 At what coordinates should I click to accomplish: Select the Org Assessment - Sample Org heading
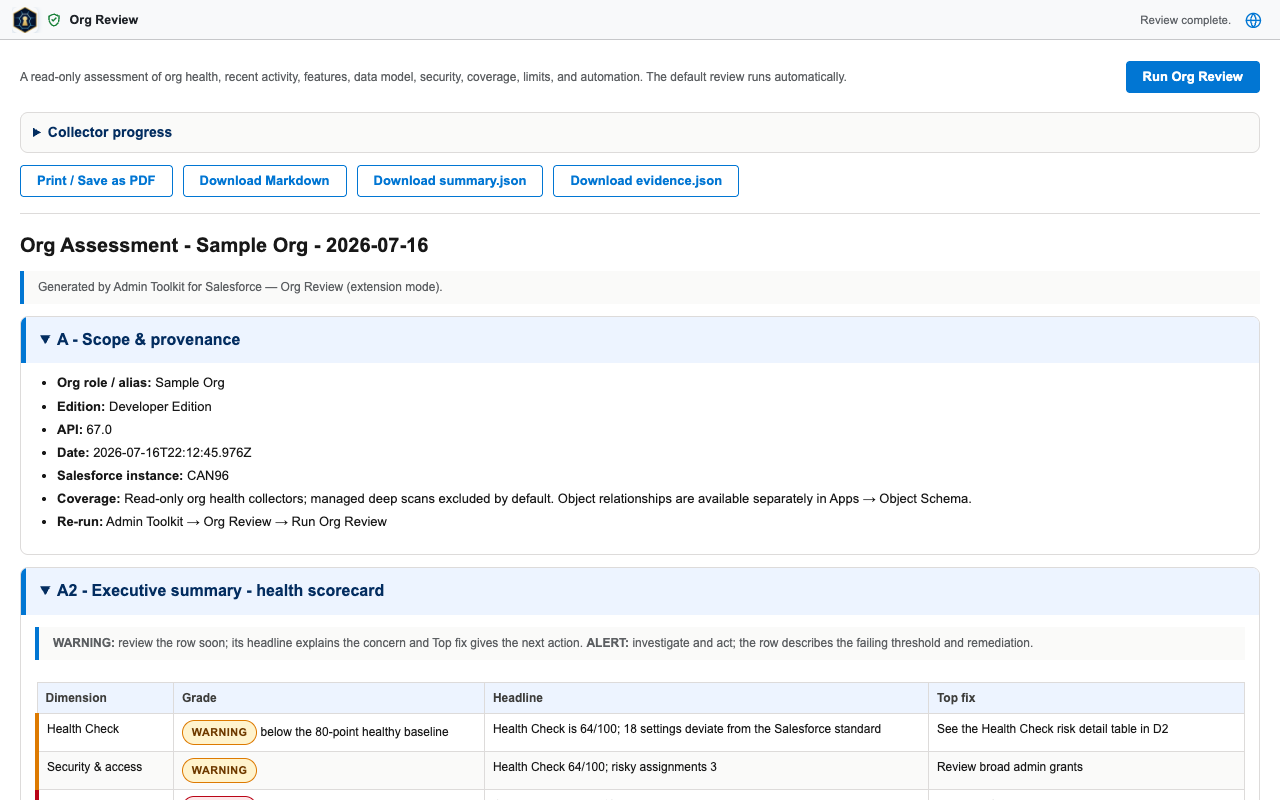click(x=224, y=245)
